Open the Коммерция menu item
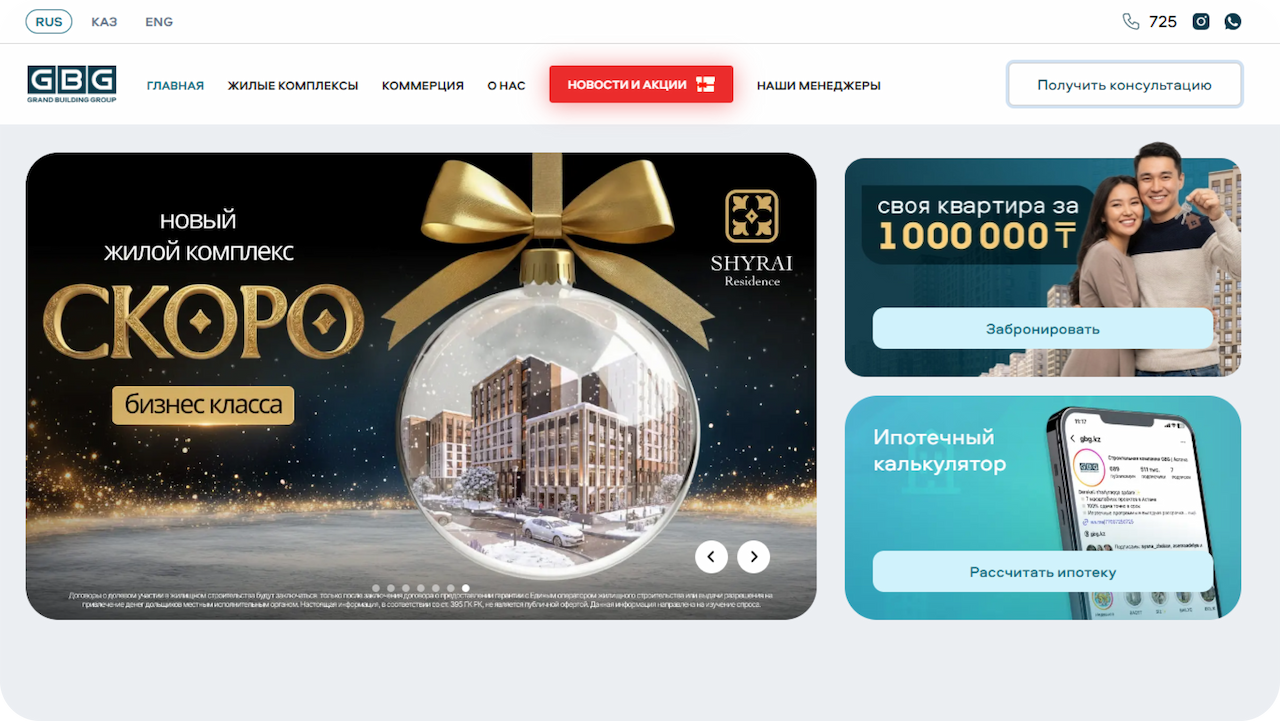The image size is (1280, 721). click(x=423, y=86)
